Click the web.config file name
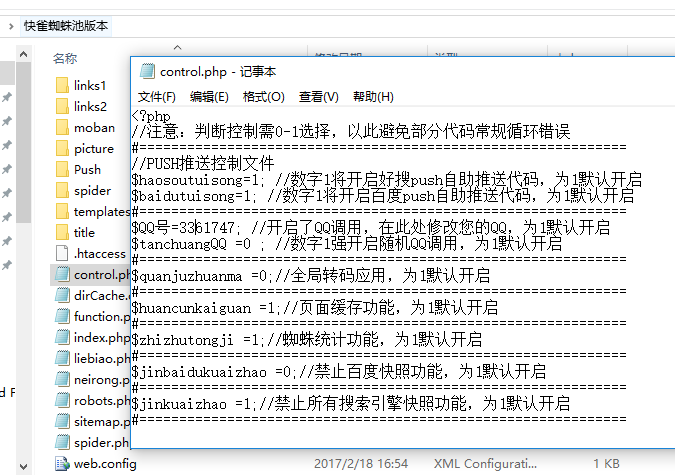The width and height of the screenshot is (675, 475). [105, 463]
